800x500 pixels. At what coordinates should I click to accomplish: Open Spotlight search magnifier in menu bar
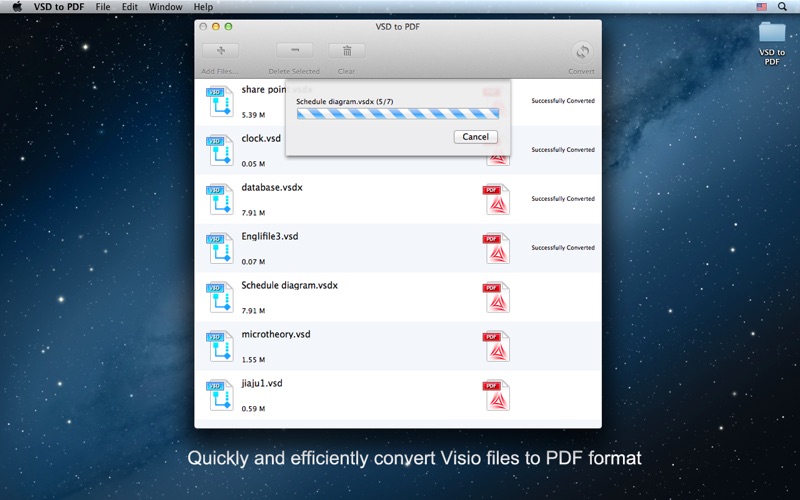point(782,7)
